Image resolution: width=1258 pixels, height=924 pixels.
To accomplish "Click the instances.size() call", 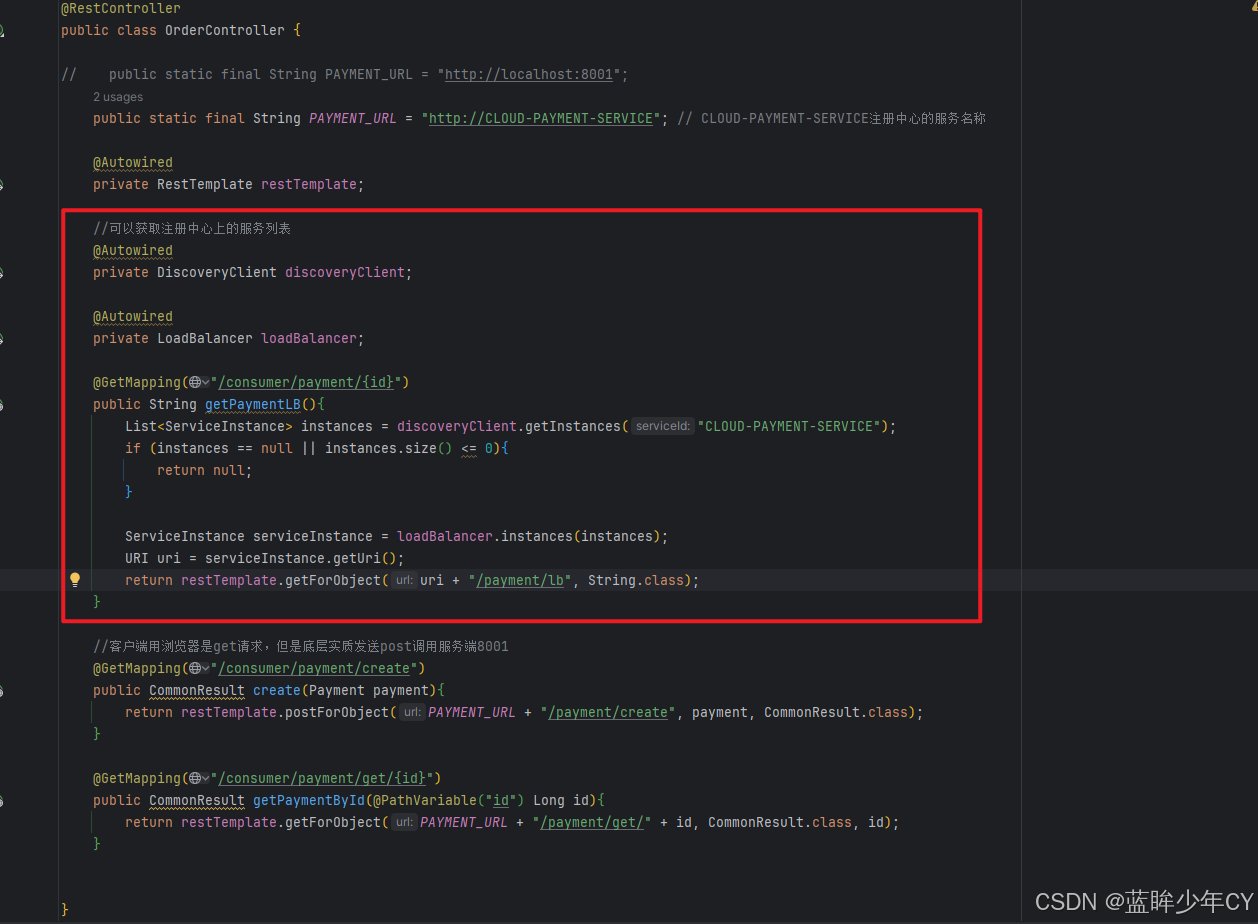I will point(389,448).
